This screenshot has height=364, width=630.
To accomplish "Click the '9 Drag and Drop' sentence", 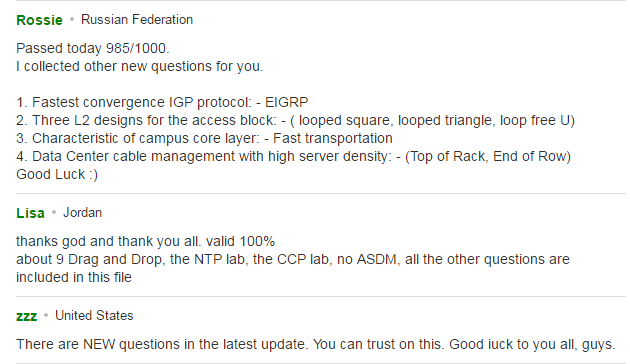I will pyautogui.click(x=293, y=260).
